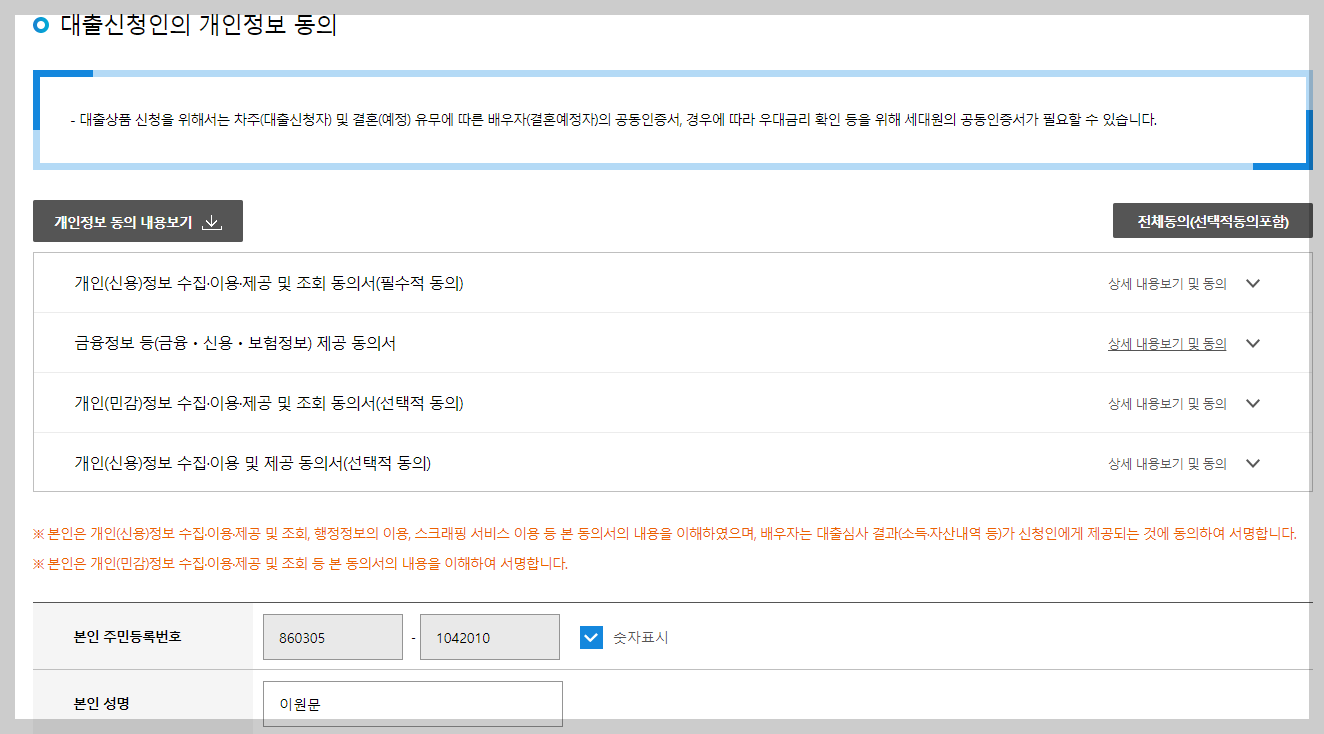Open detail link for the 민감정보 consent row
The height and width of the screenshot is (734, 1324).
(x=1166, y=403)
